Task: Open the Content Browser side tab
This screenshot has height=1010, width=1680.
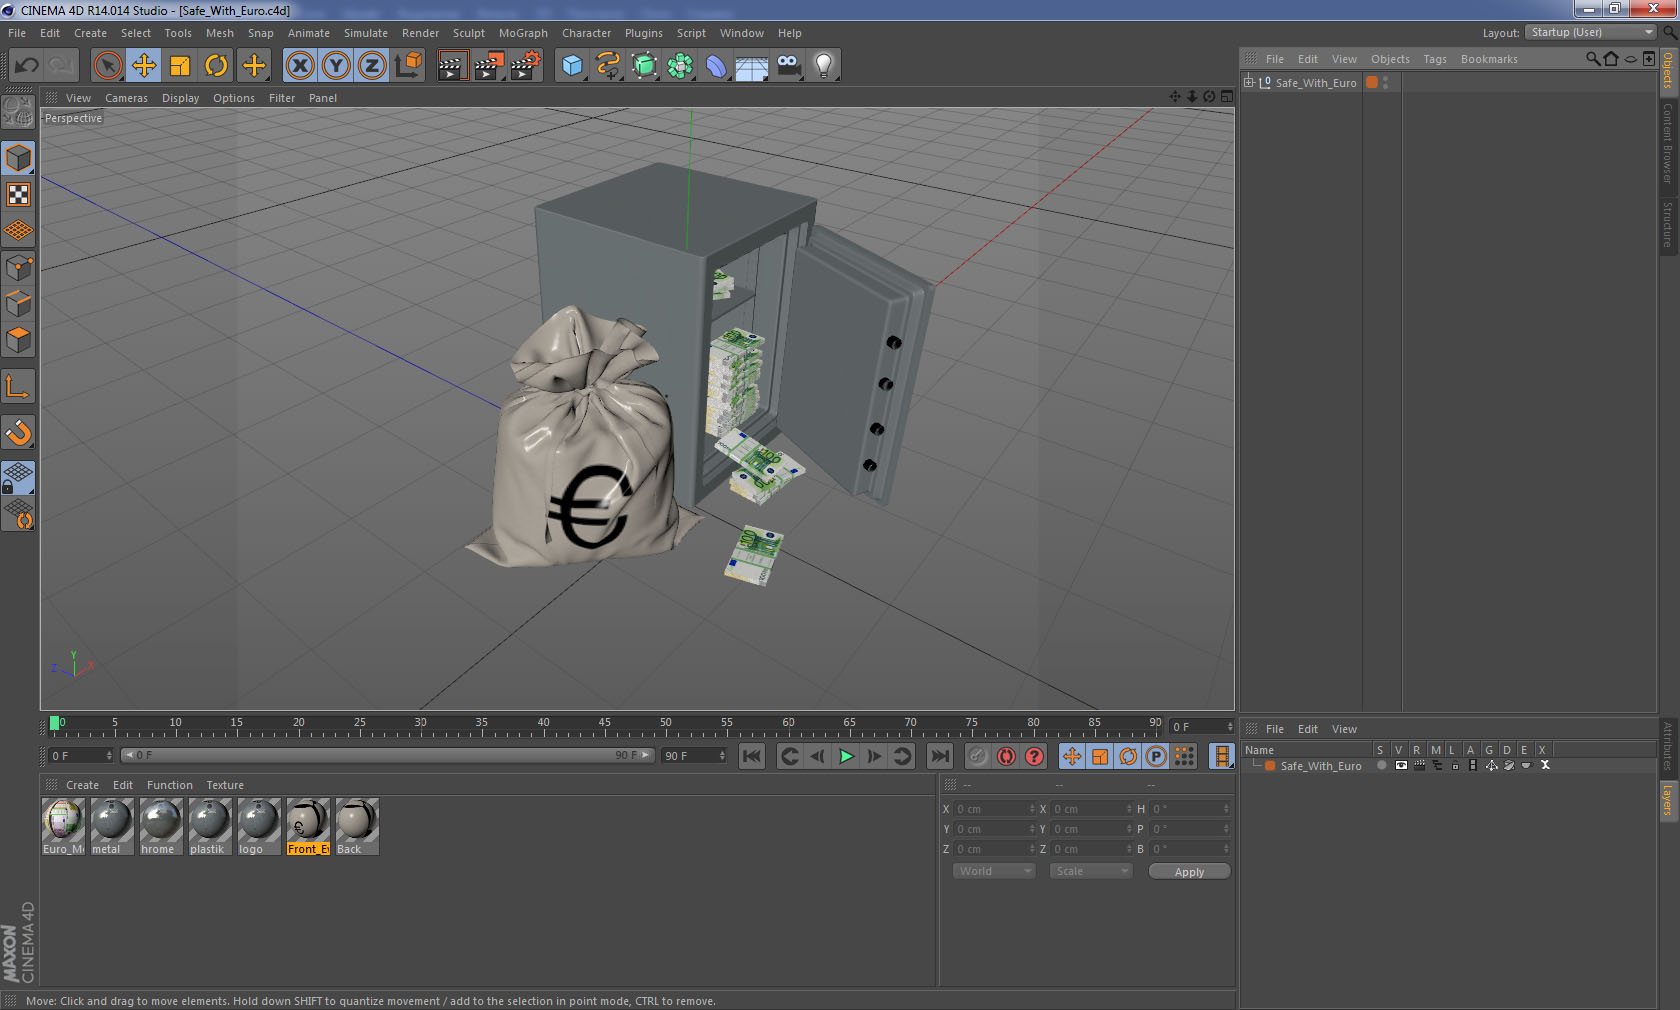Action: click(x=1668, y=143)
